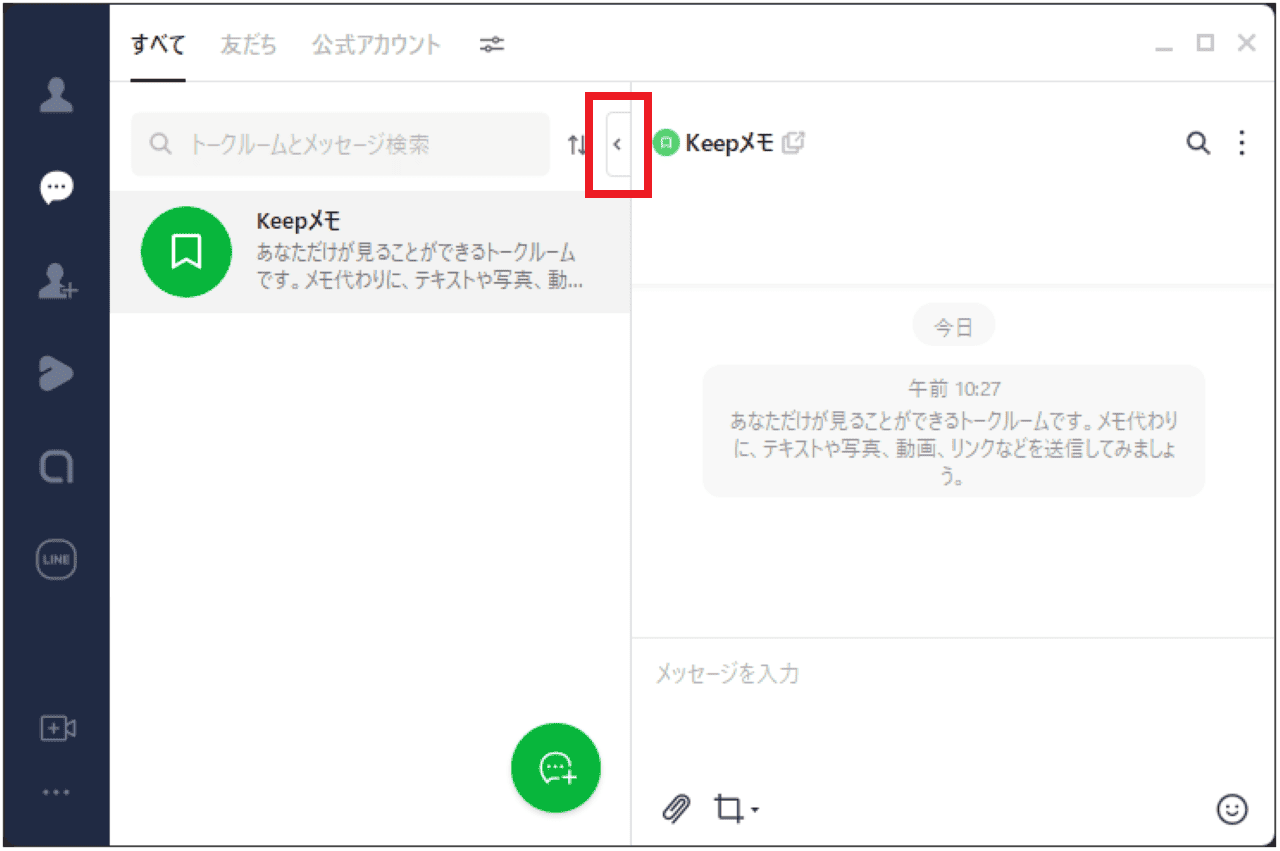Collapse the chat list panel chevron
The image size is (1280, 851).
[x=619, y=144]
